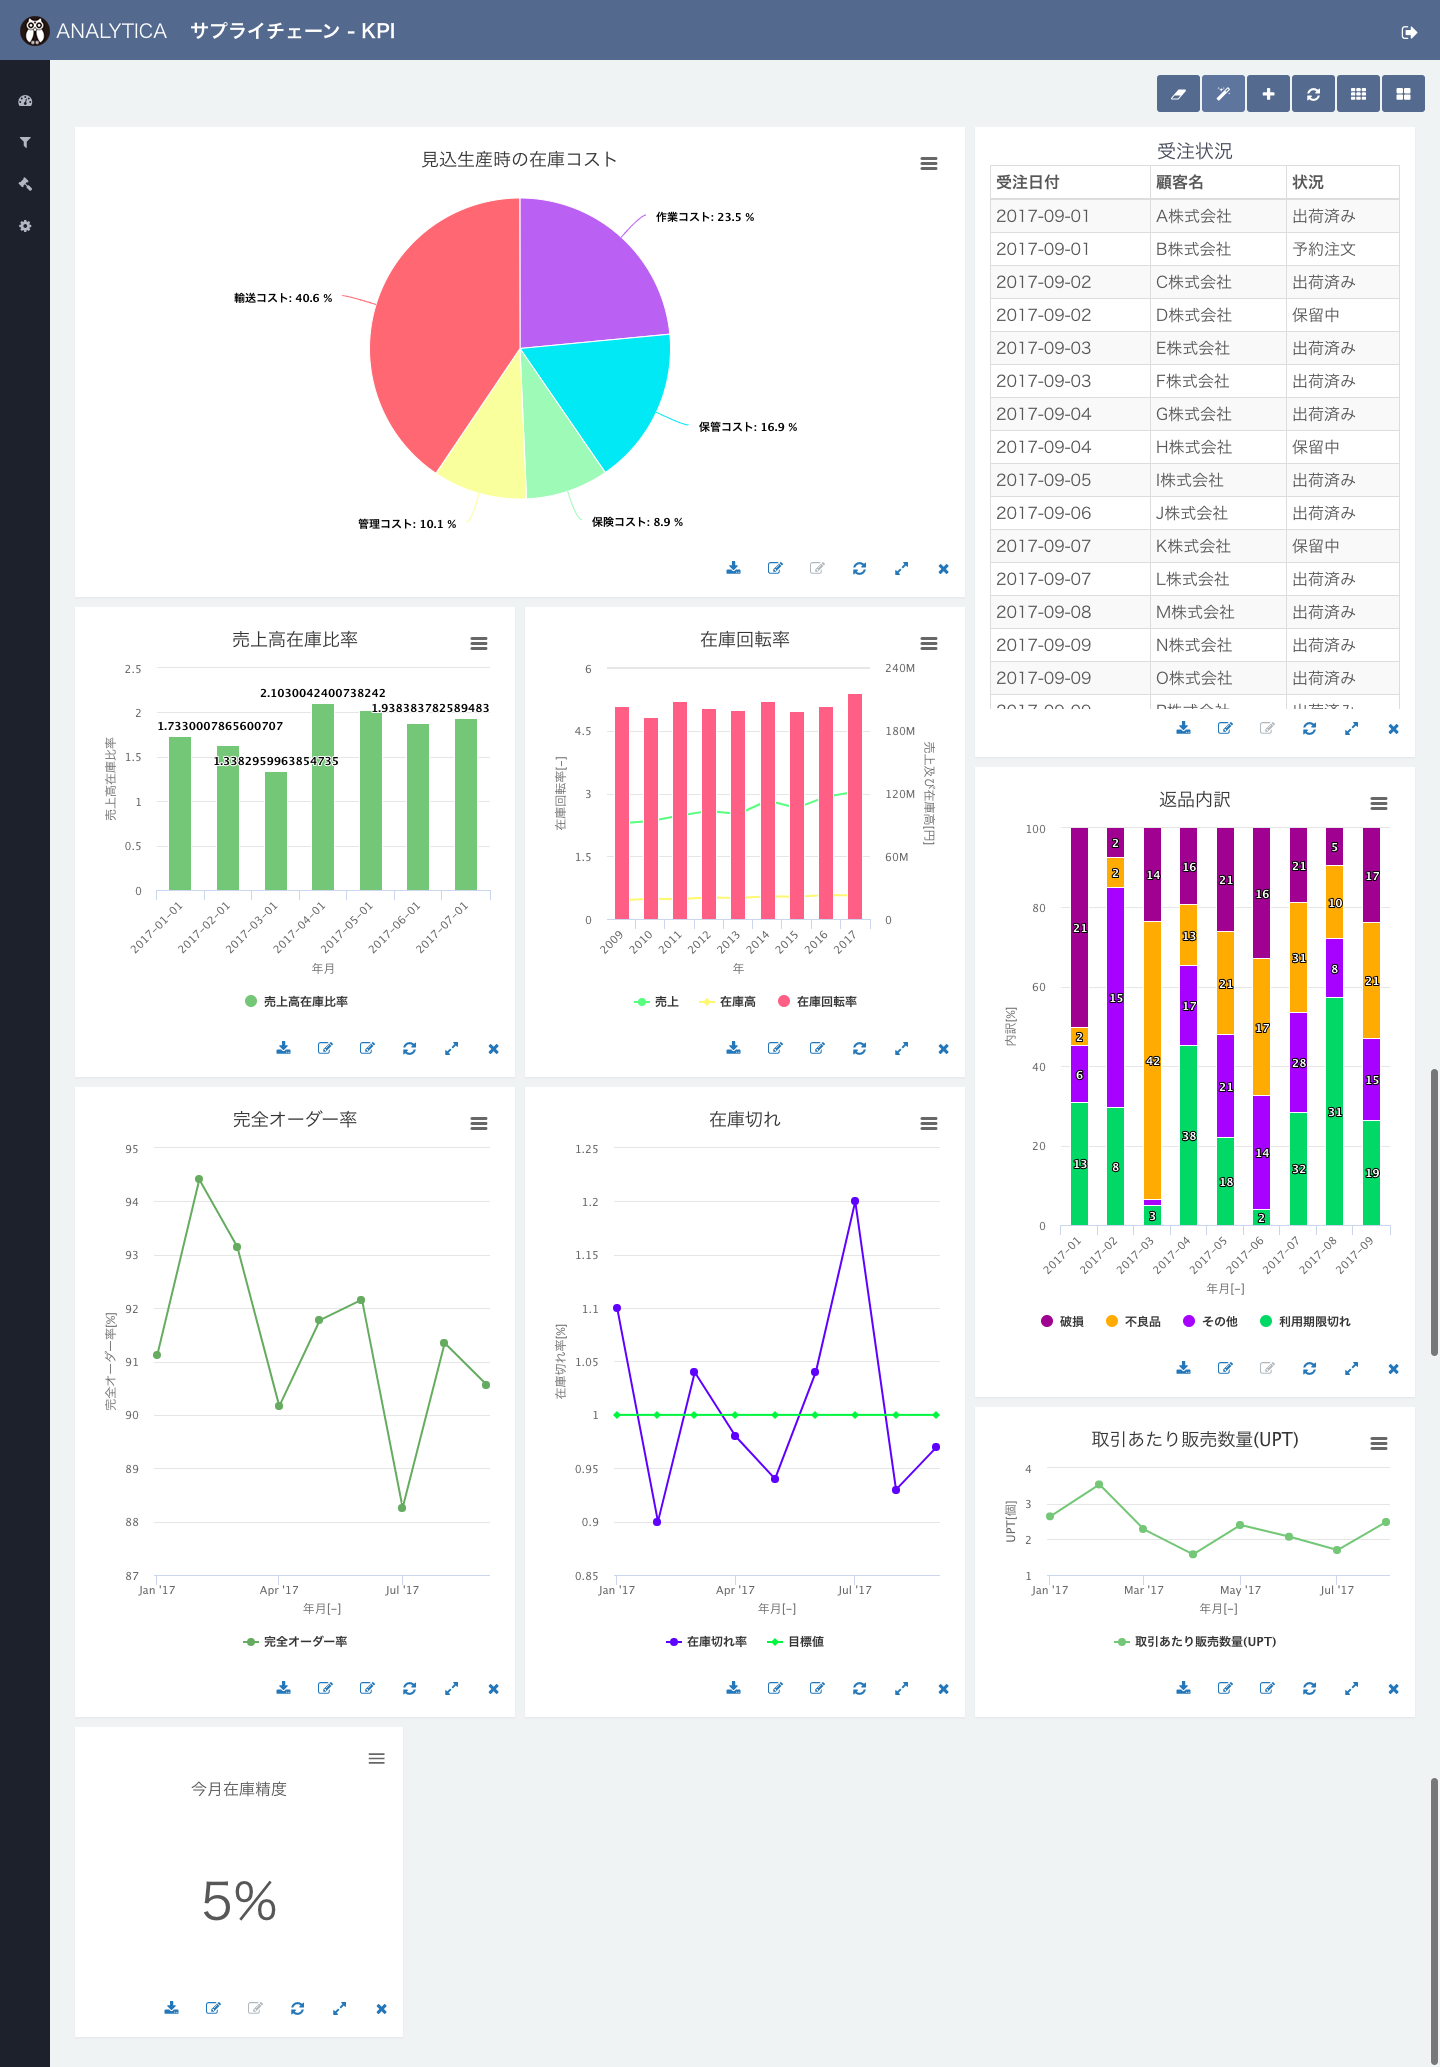
Task: Open the 取引あたり販売数量(UPT) chart context menu
Action: click(x=1379, y=1443)
